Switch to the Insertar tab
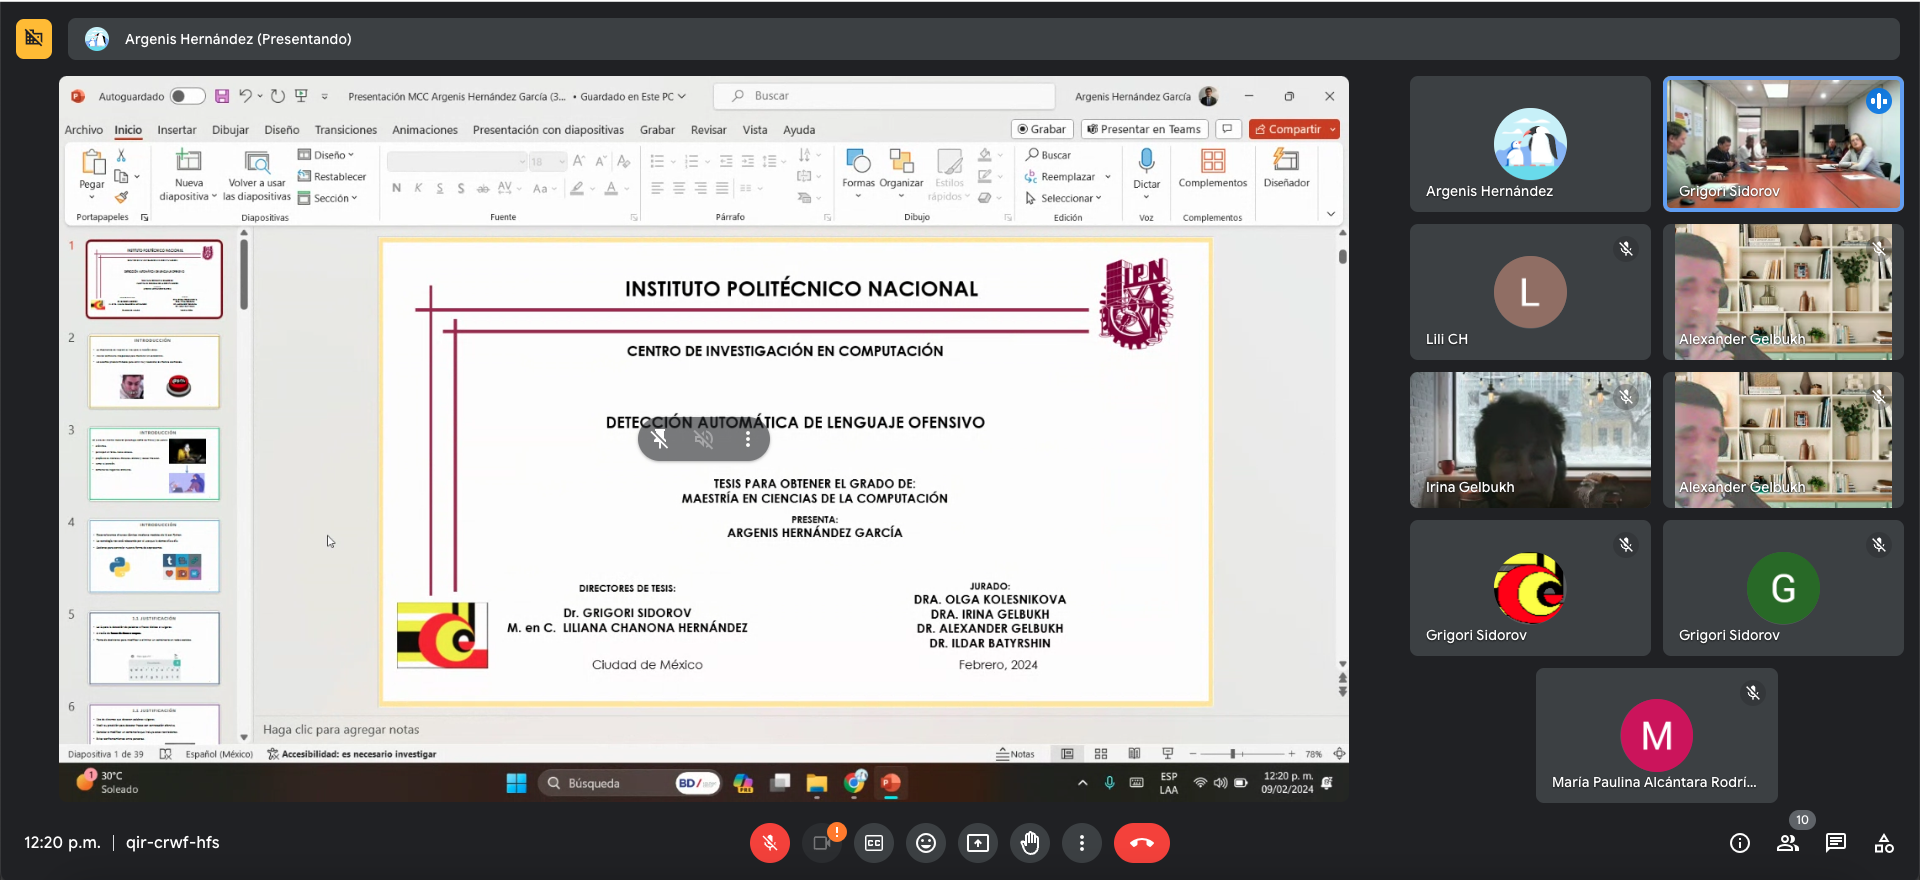Viewport: 1920px width, 880px height. (177, 130)
